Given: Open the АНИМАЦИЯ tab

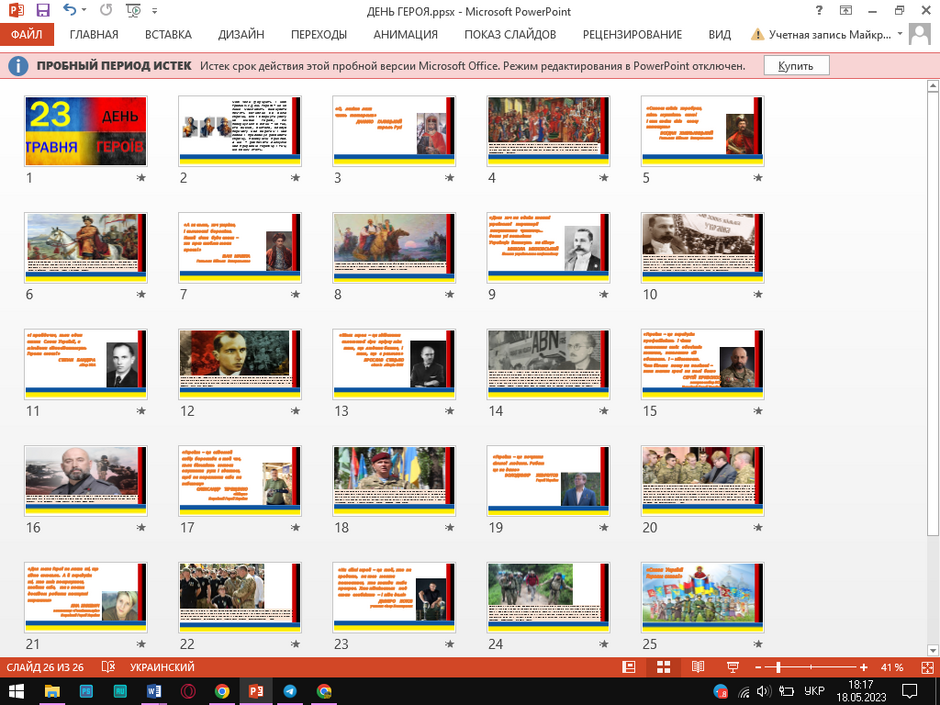Looking at the screenshot, I should coord(405,34).
